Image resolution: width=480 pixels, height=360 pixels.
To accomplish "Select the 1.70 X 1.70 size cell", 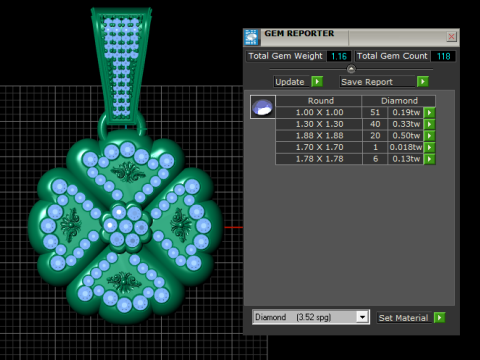I will point(319,147).
